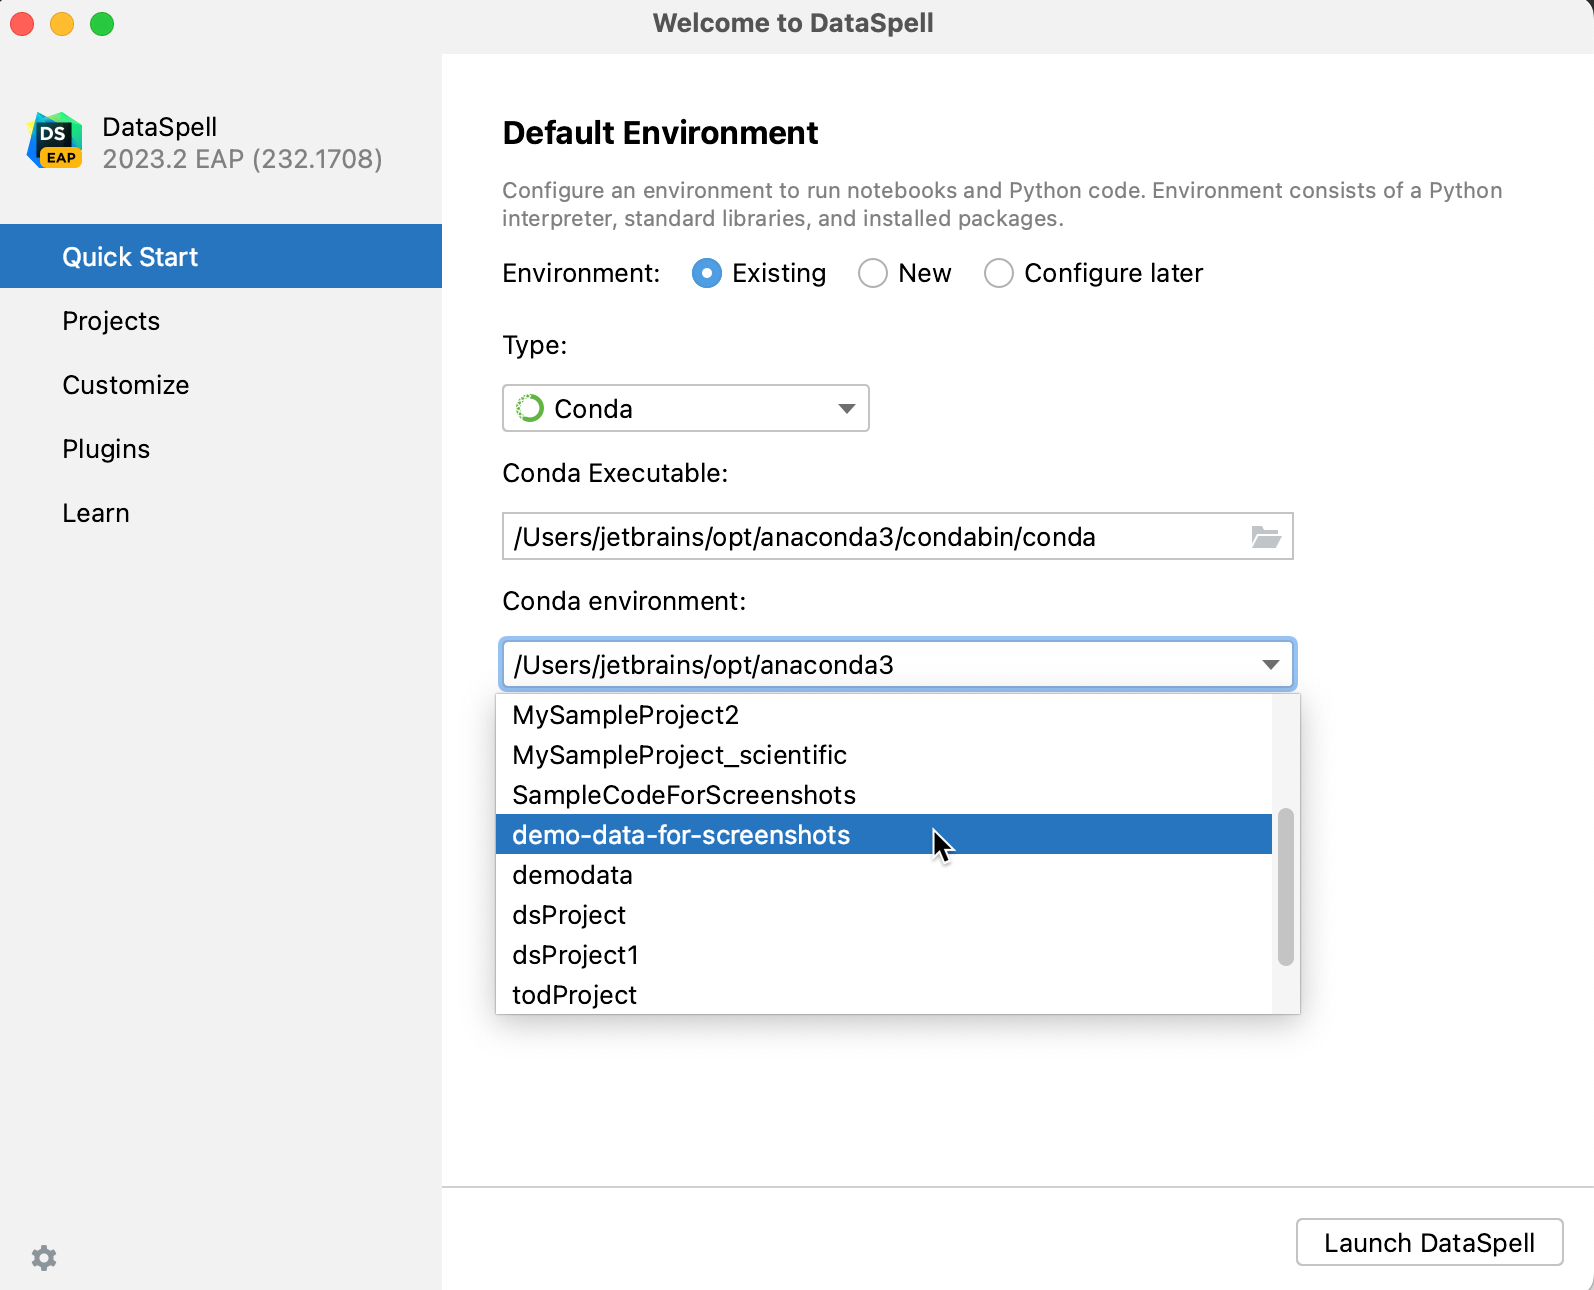Switch to the Projects section
The width and height of the screenshot is (1594, 1290).
(221, 320)
